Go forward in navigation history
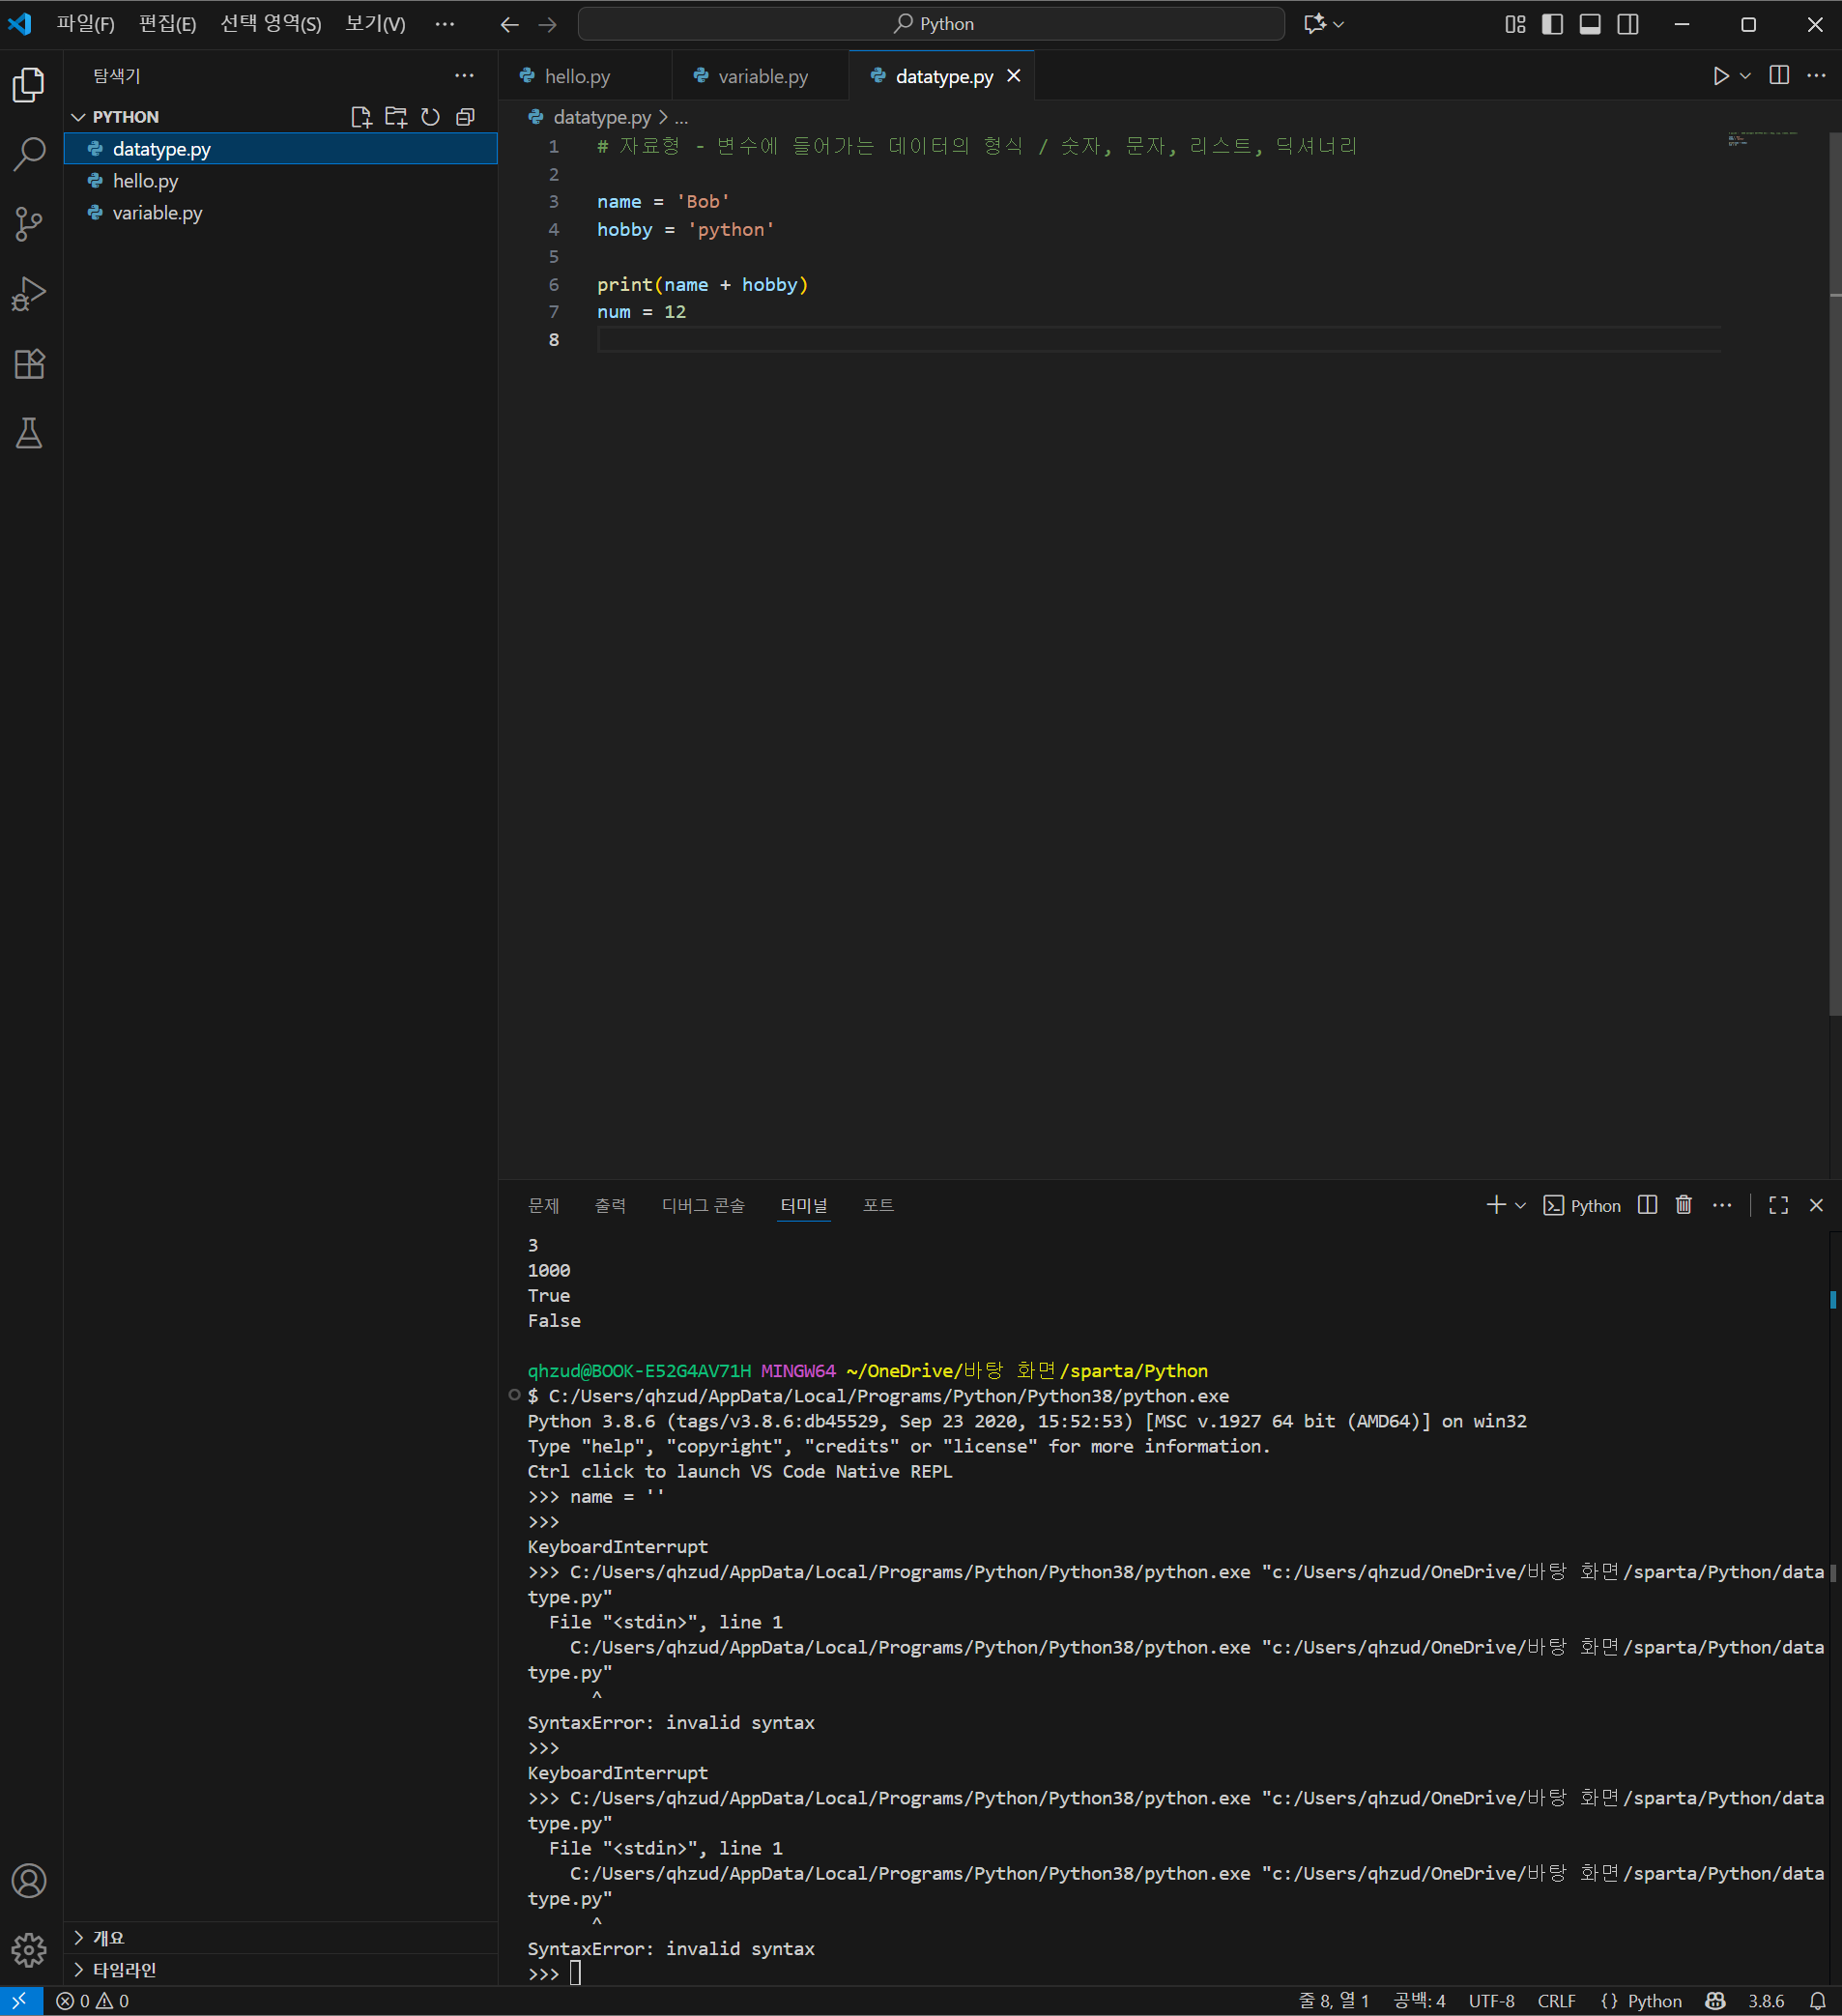Viewport: 1842px width, 2016px height. (548, 24)
